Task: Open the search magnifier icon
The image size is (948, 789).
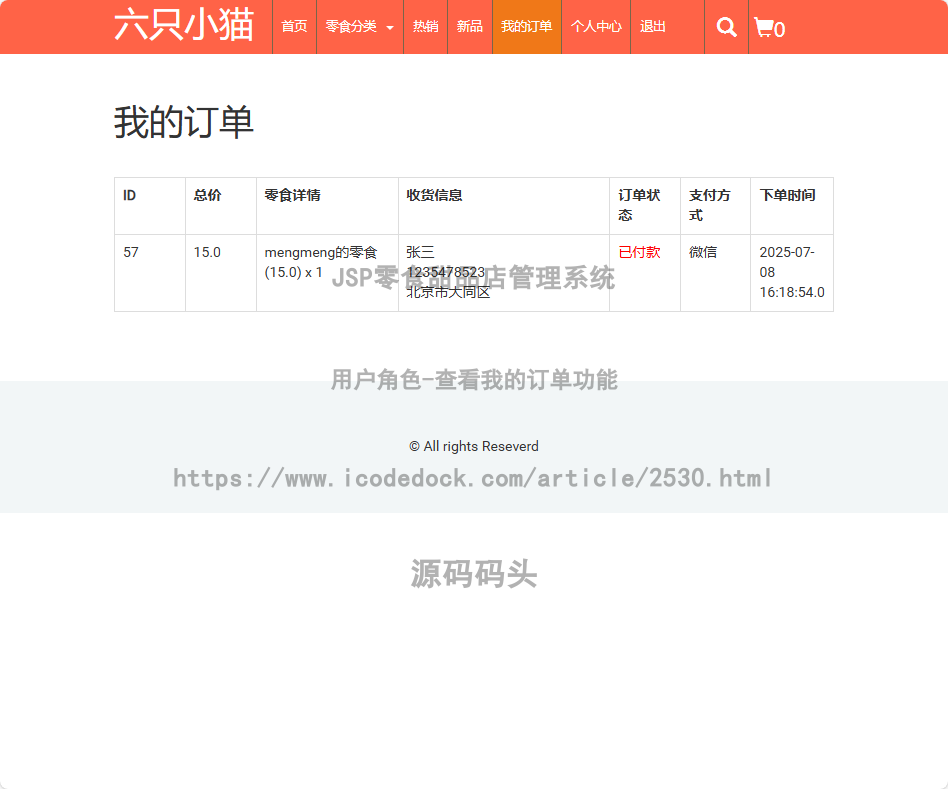Action: pos(726,27)
